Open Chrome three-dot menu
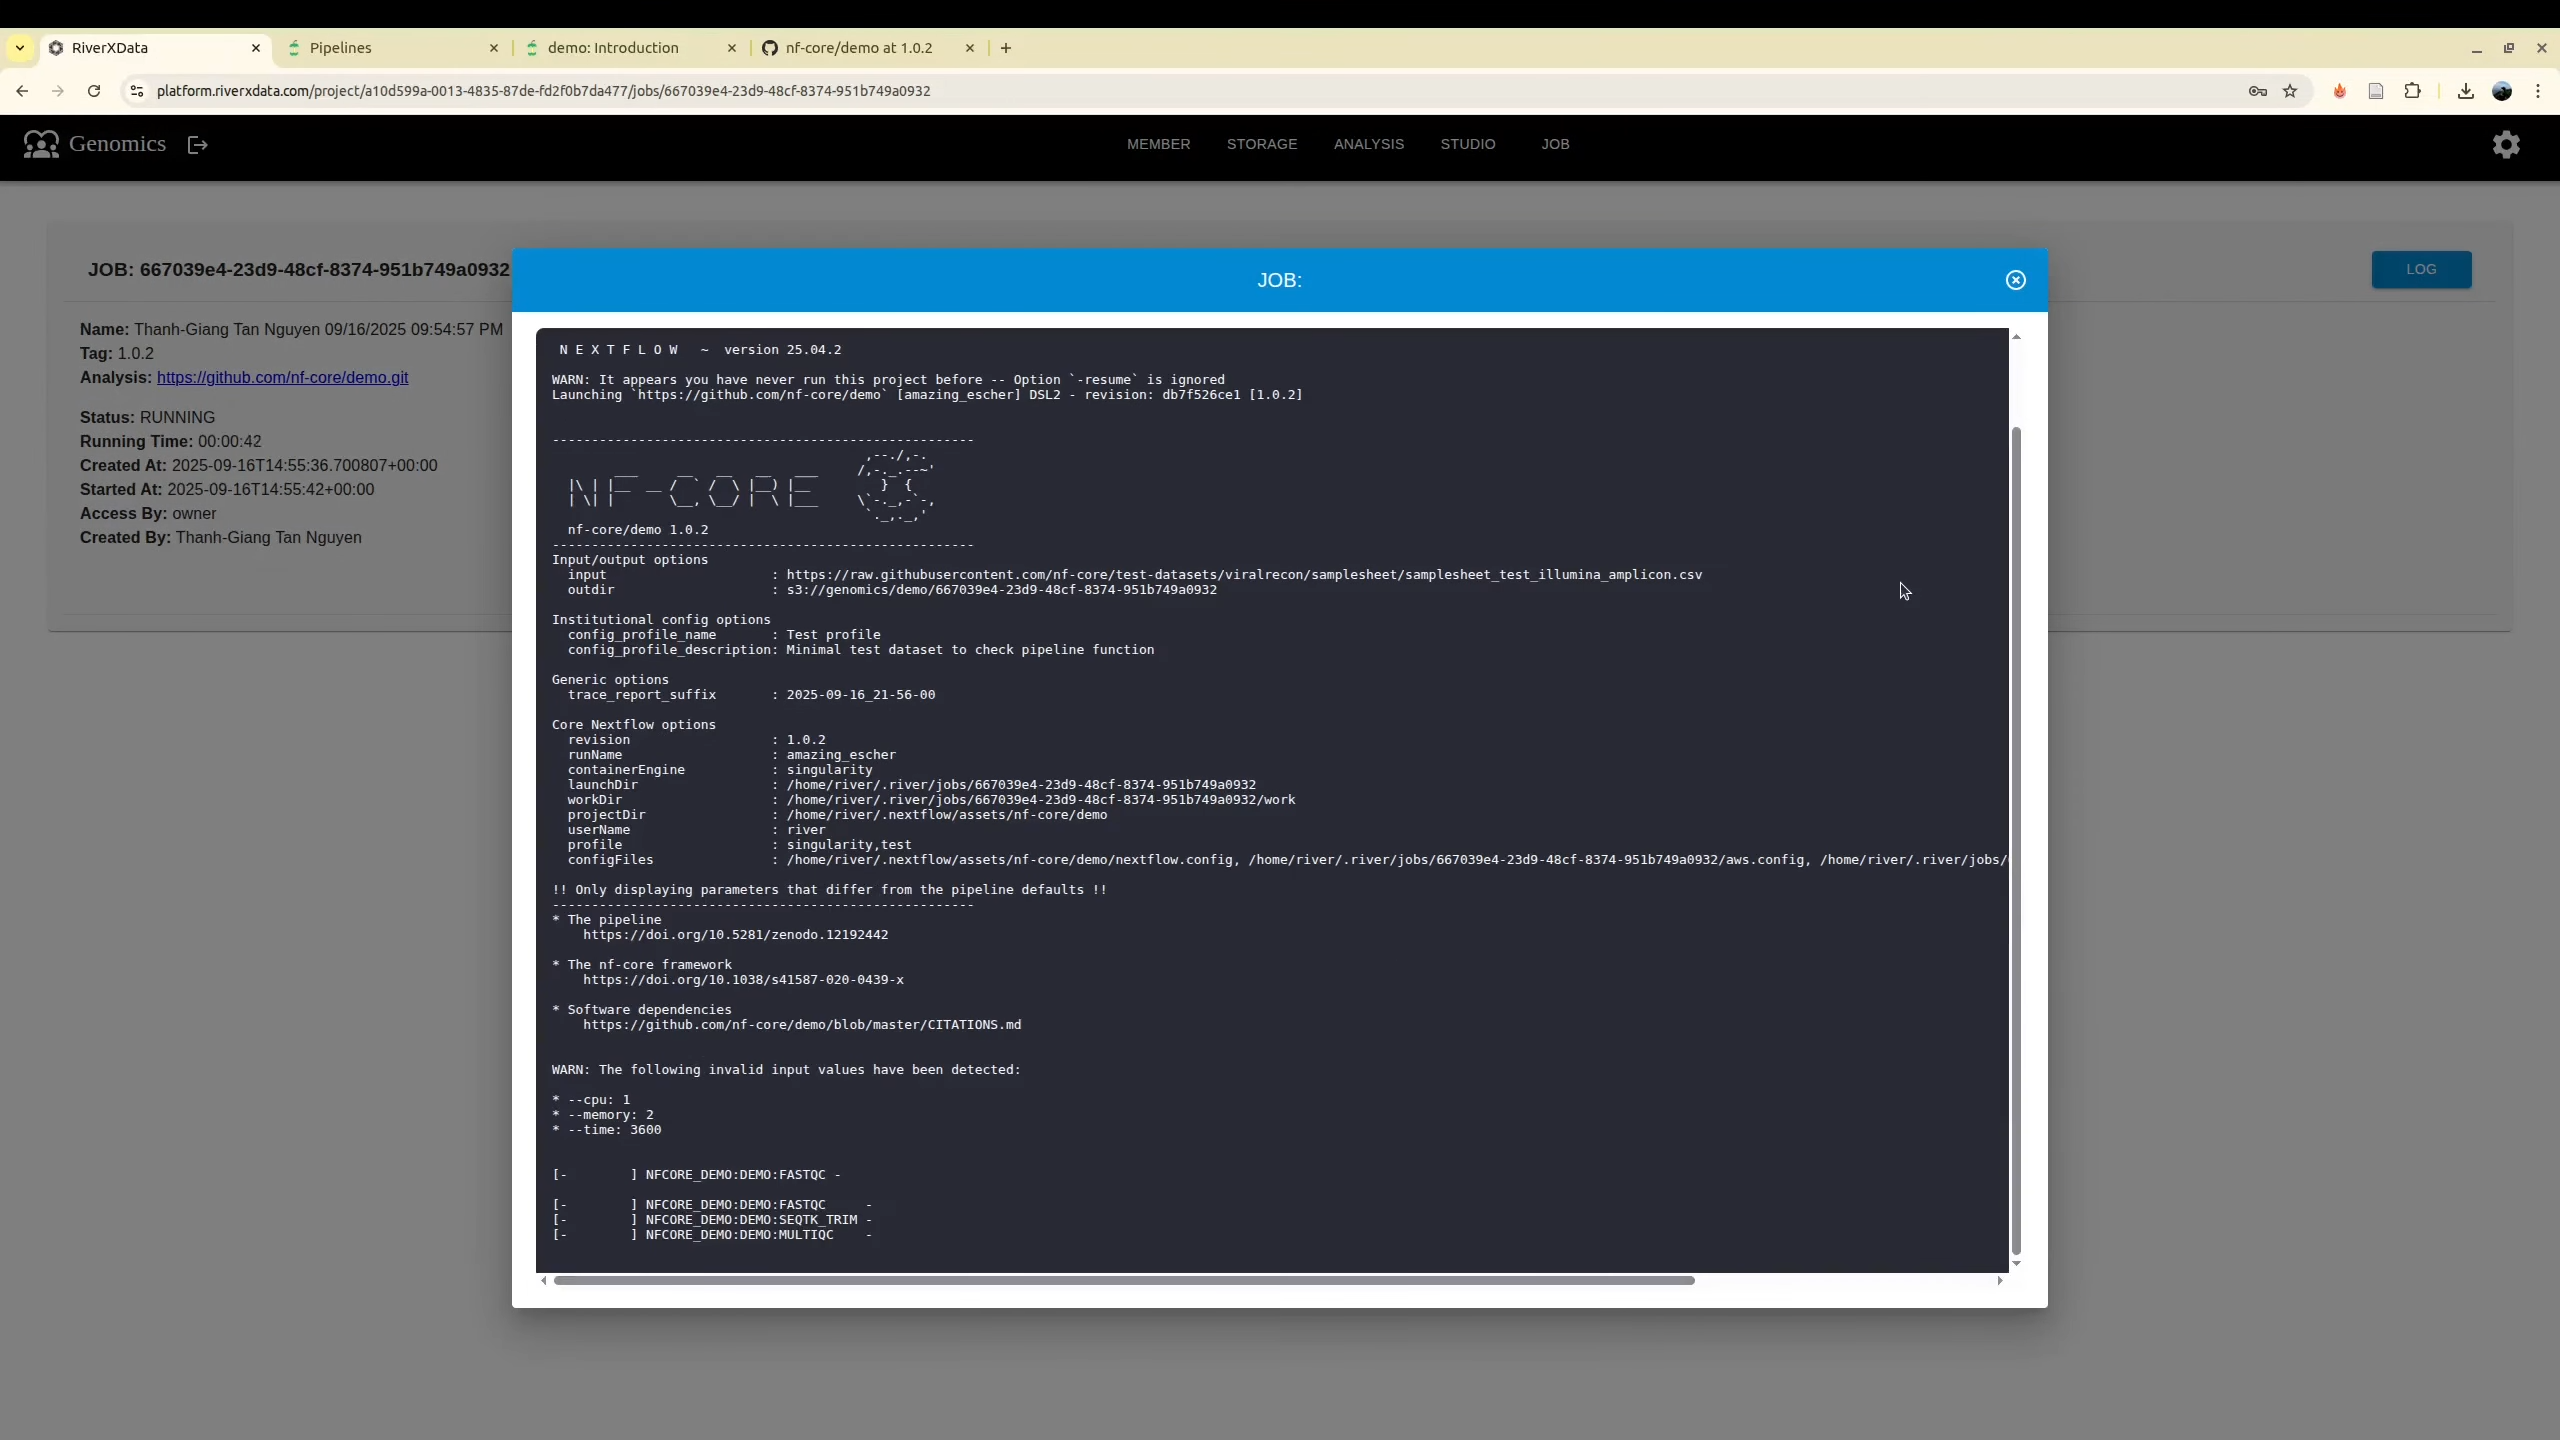Image resolution: width=2560 pixels, height=1440 pixels. coord(2538,91)
